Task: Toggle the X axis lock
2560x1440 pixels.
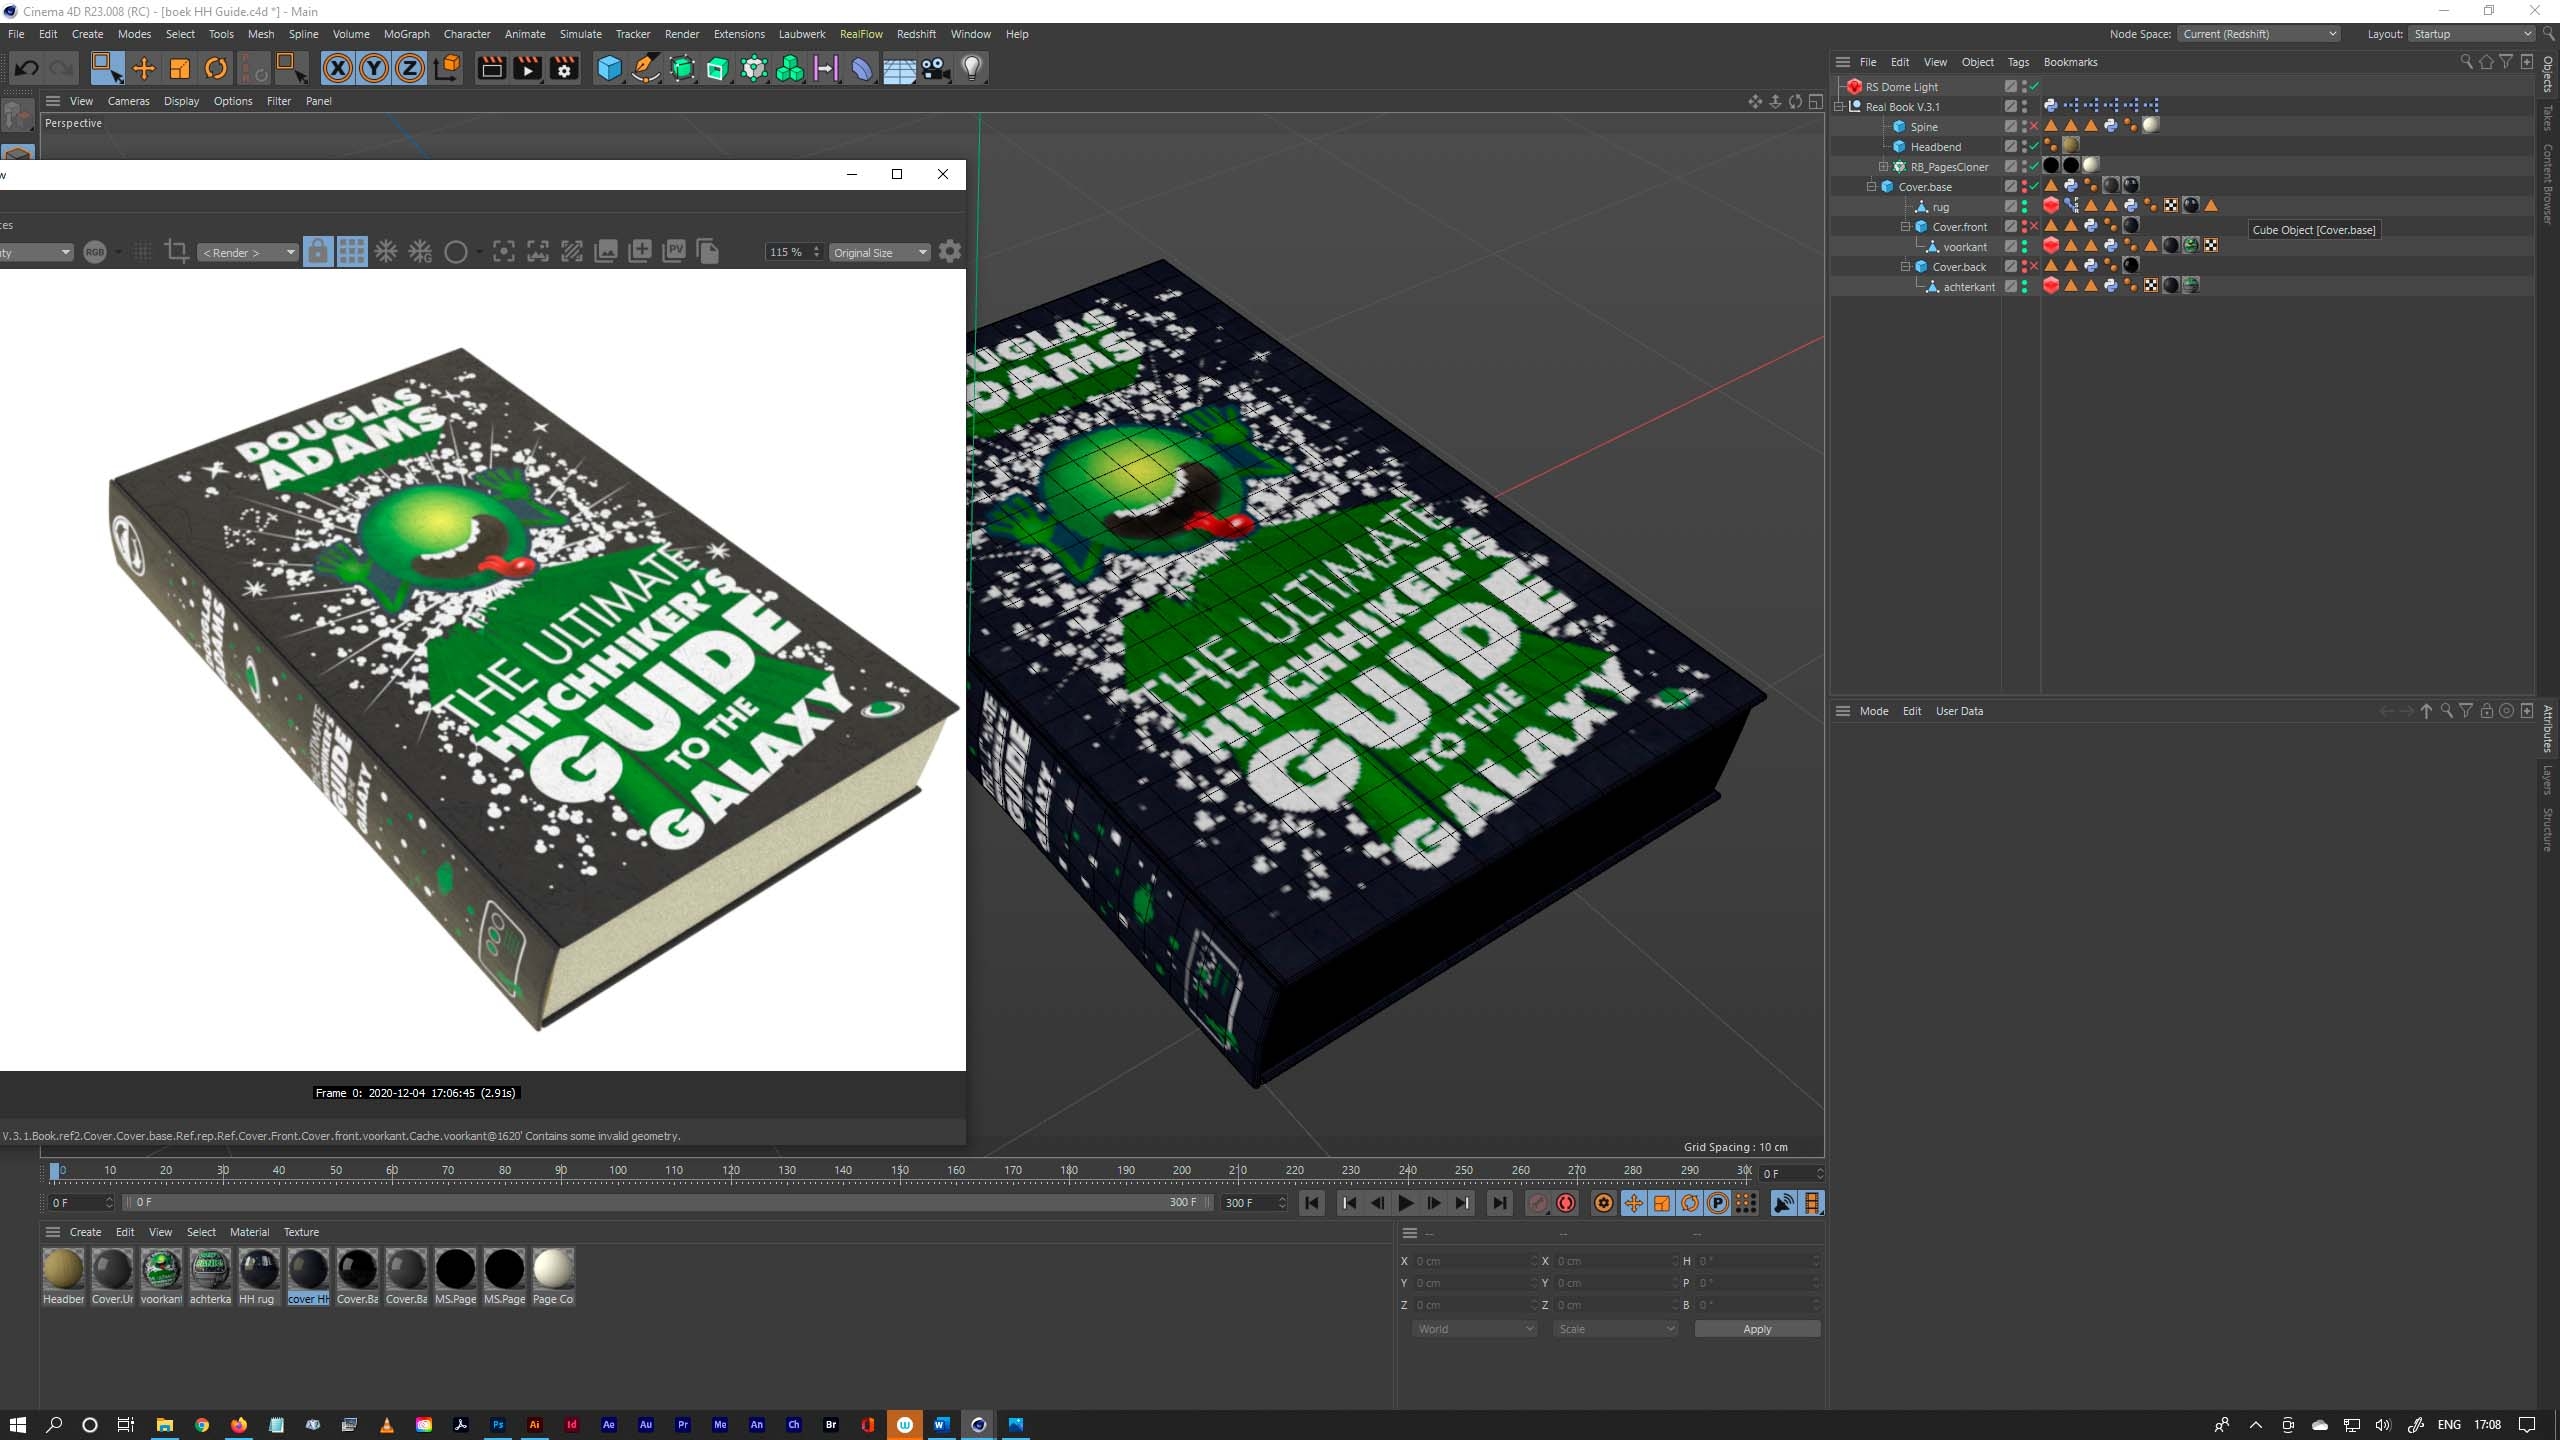Action: [338, 68]
